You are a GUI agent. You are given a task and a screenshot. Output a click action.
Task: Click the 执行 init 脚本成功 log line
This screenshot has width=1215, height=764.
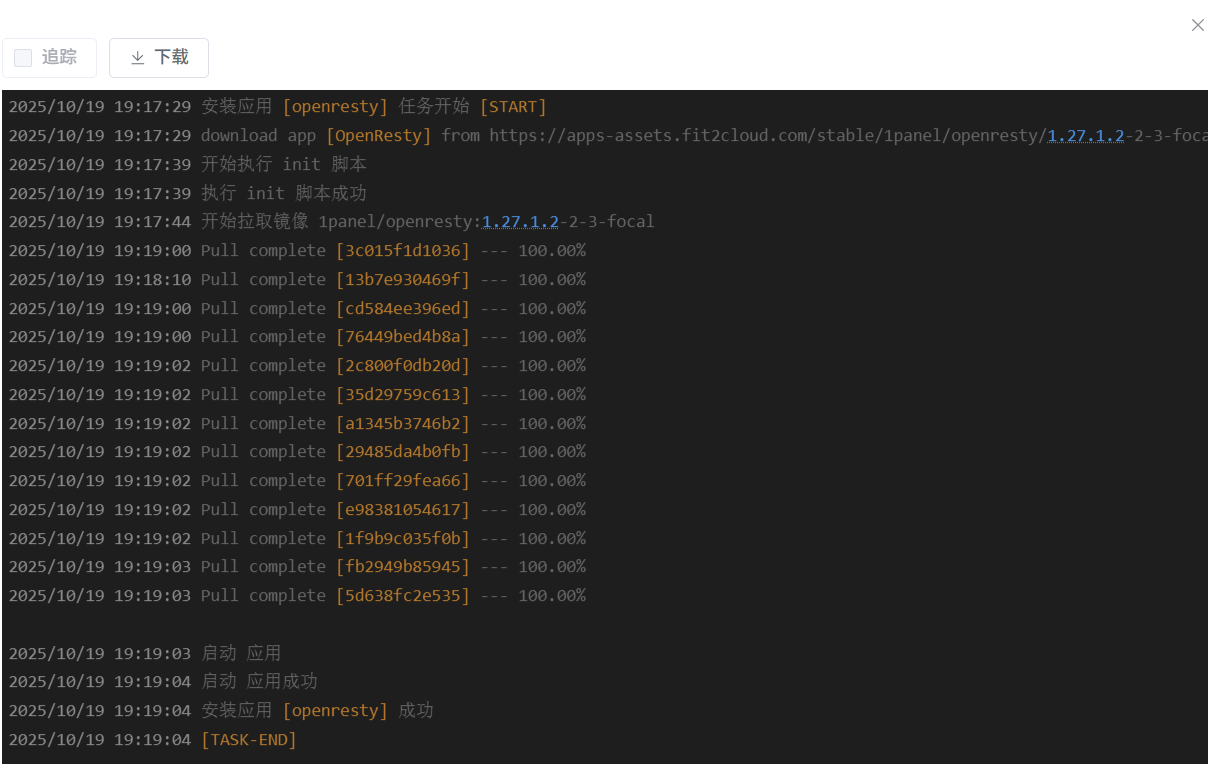(284, 193)
